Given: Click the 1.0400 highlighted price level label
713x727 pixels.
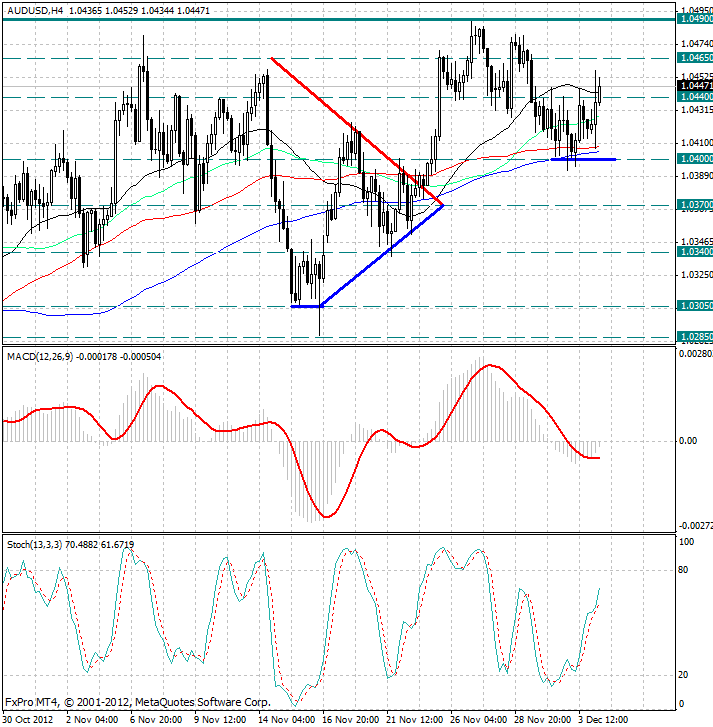Looking at the screenshot, I should click(695, 159).
